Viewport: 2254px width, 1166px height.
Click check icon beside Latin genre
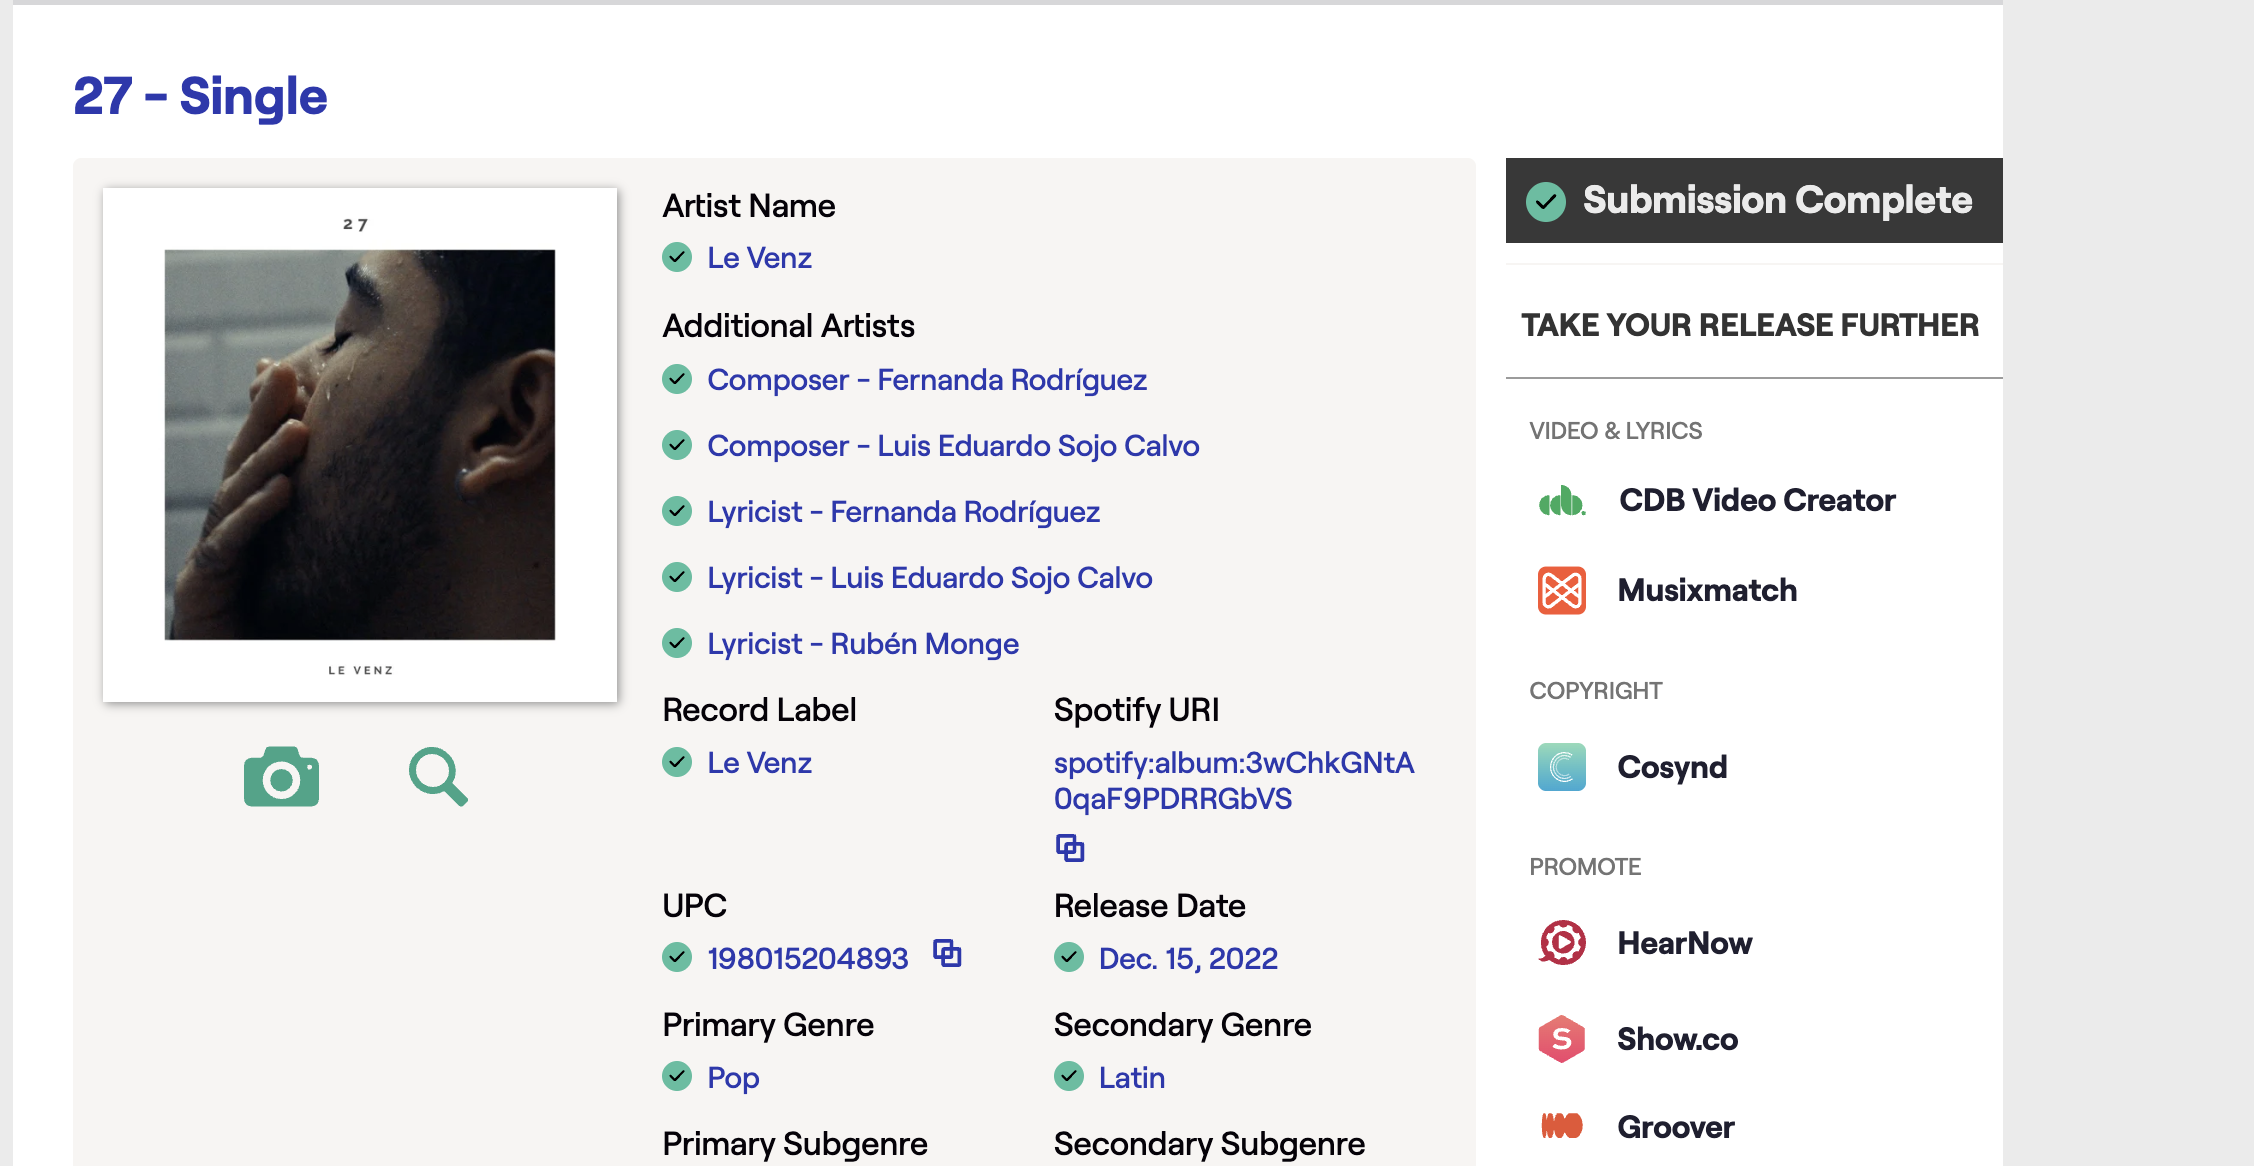point(1069,1076)
